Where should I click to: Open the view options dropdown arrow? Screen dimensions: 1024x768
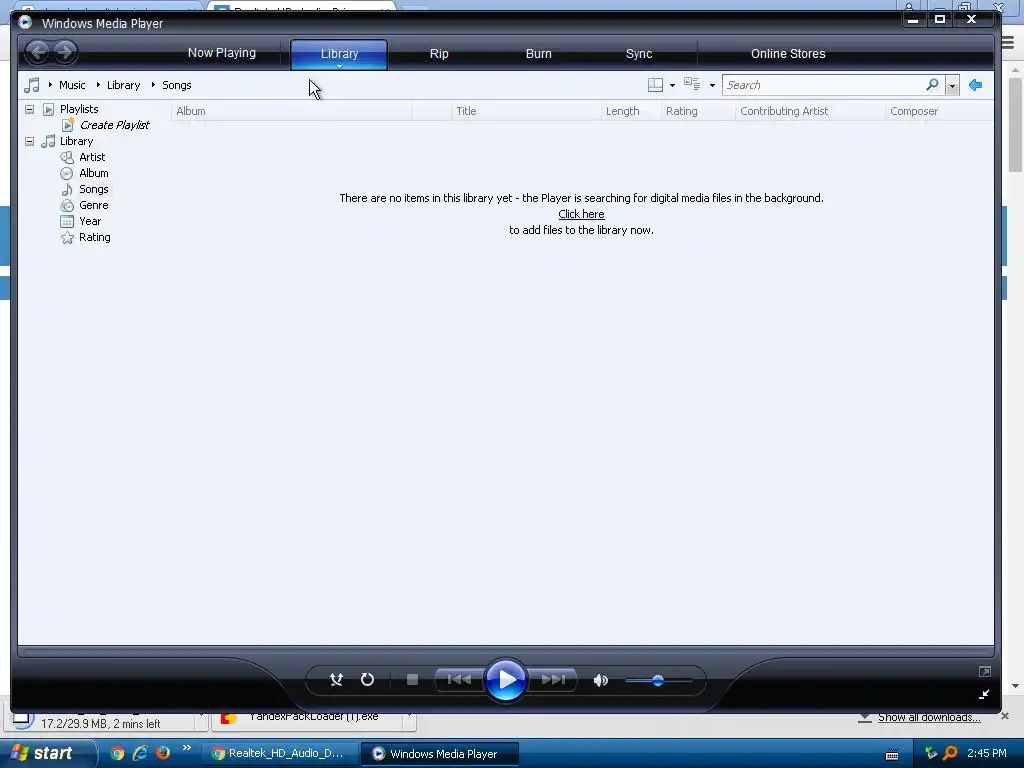[712, 85]
